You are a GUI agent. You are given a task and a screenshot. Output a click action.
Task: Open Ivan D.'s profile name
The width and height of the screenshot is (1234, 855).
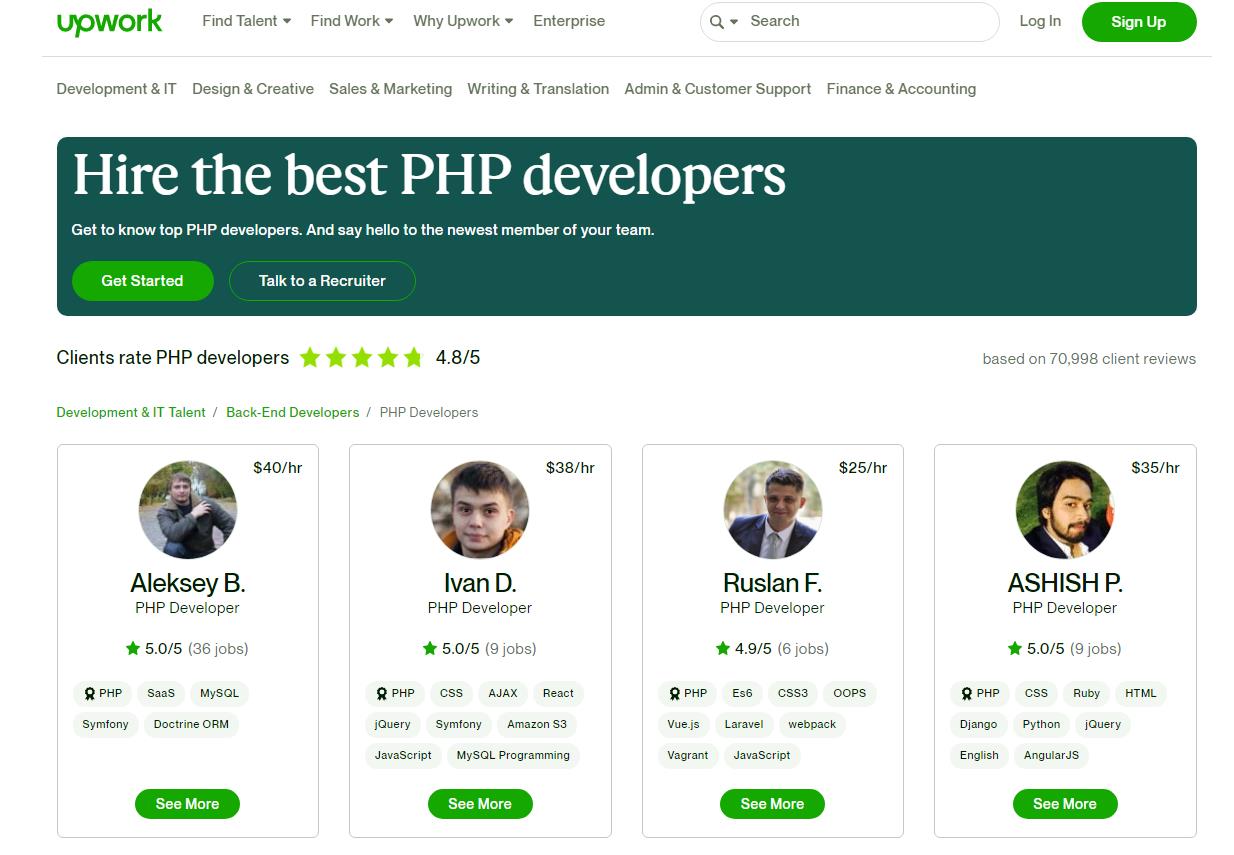tap(480, 583)
